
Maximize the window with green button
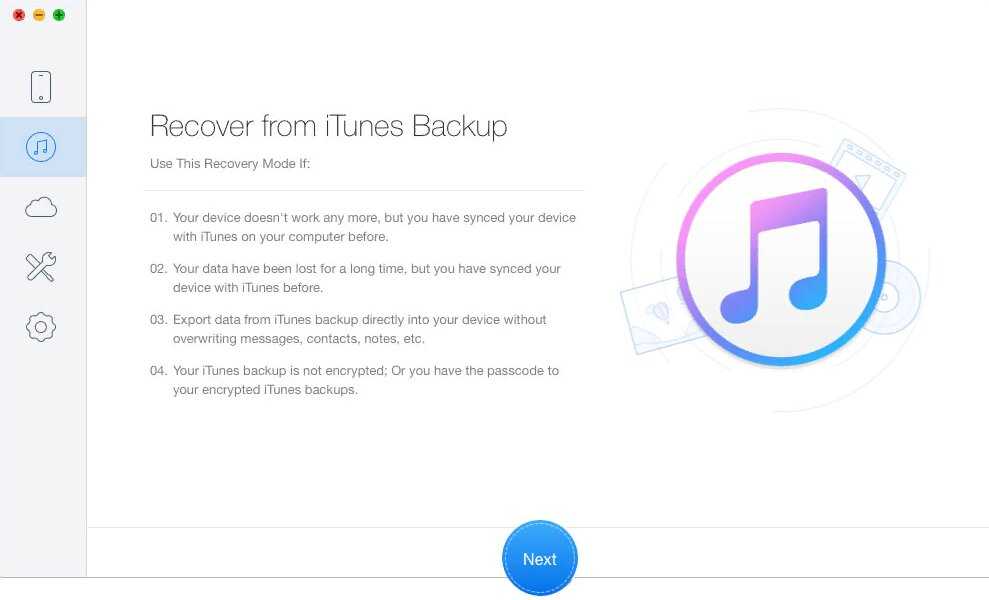coord(59,15)
